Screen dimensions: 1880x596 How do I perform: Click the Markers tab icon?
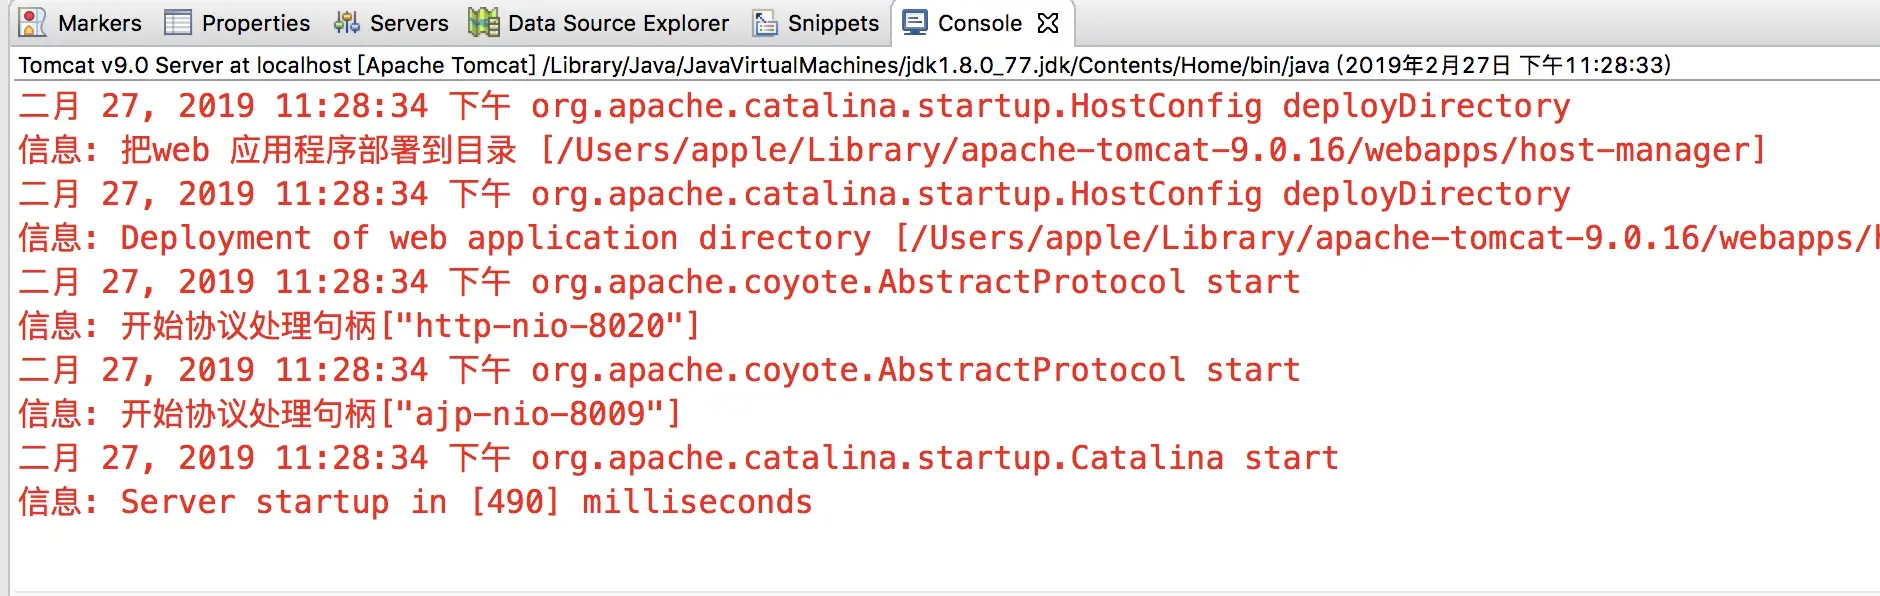point(32,22)
